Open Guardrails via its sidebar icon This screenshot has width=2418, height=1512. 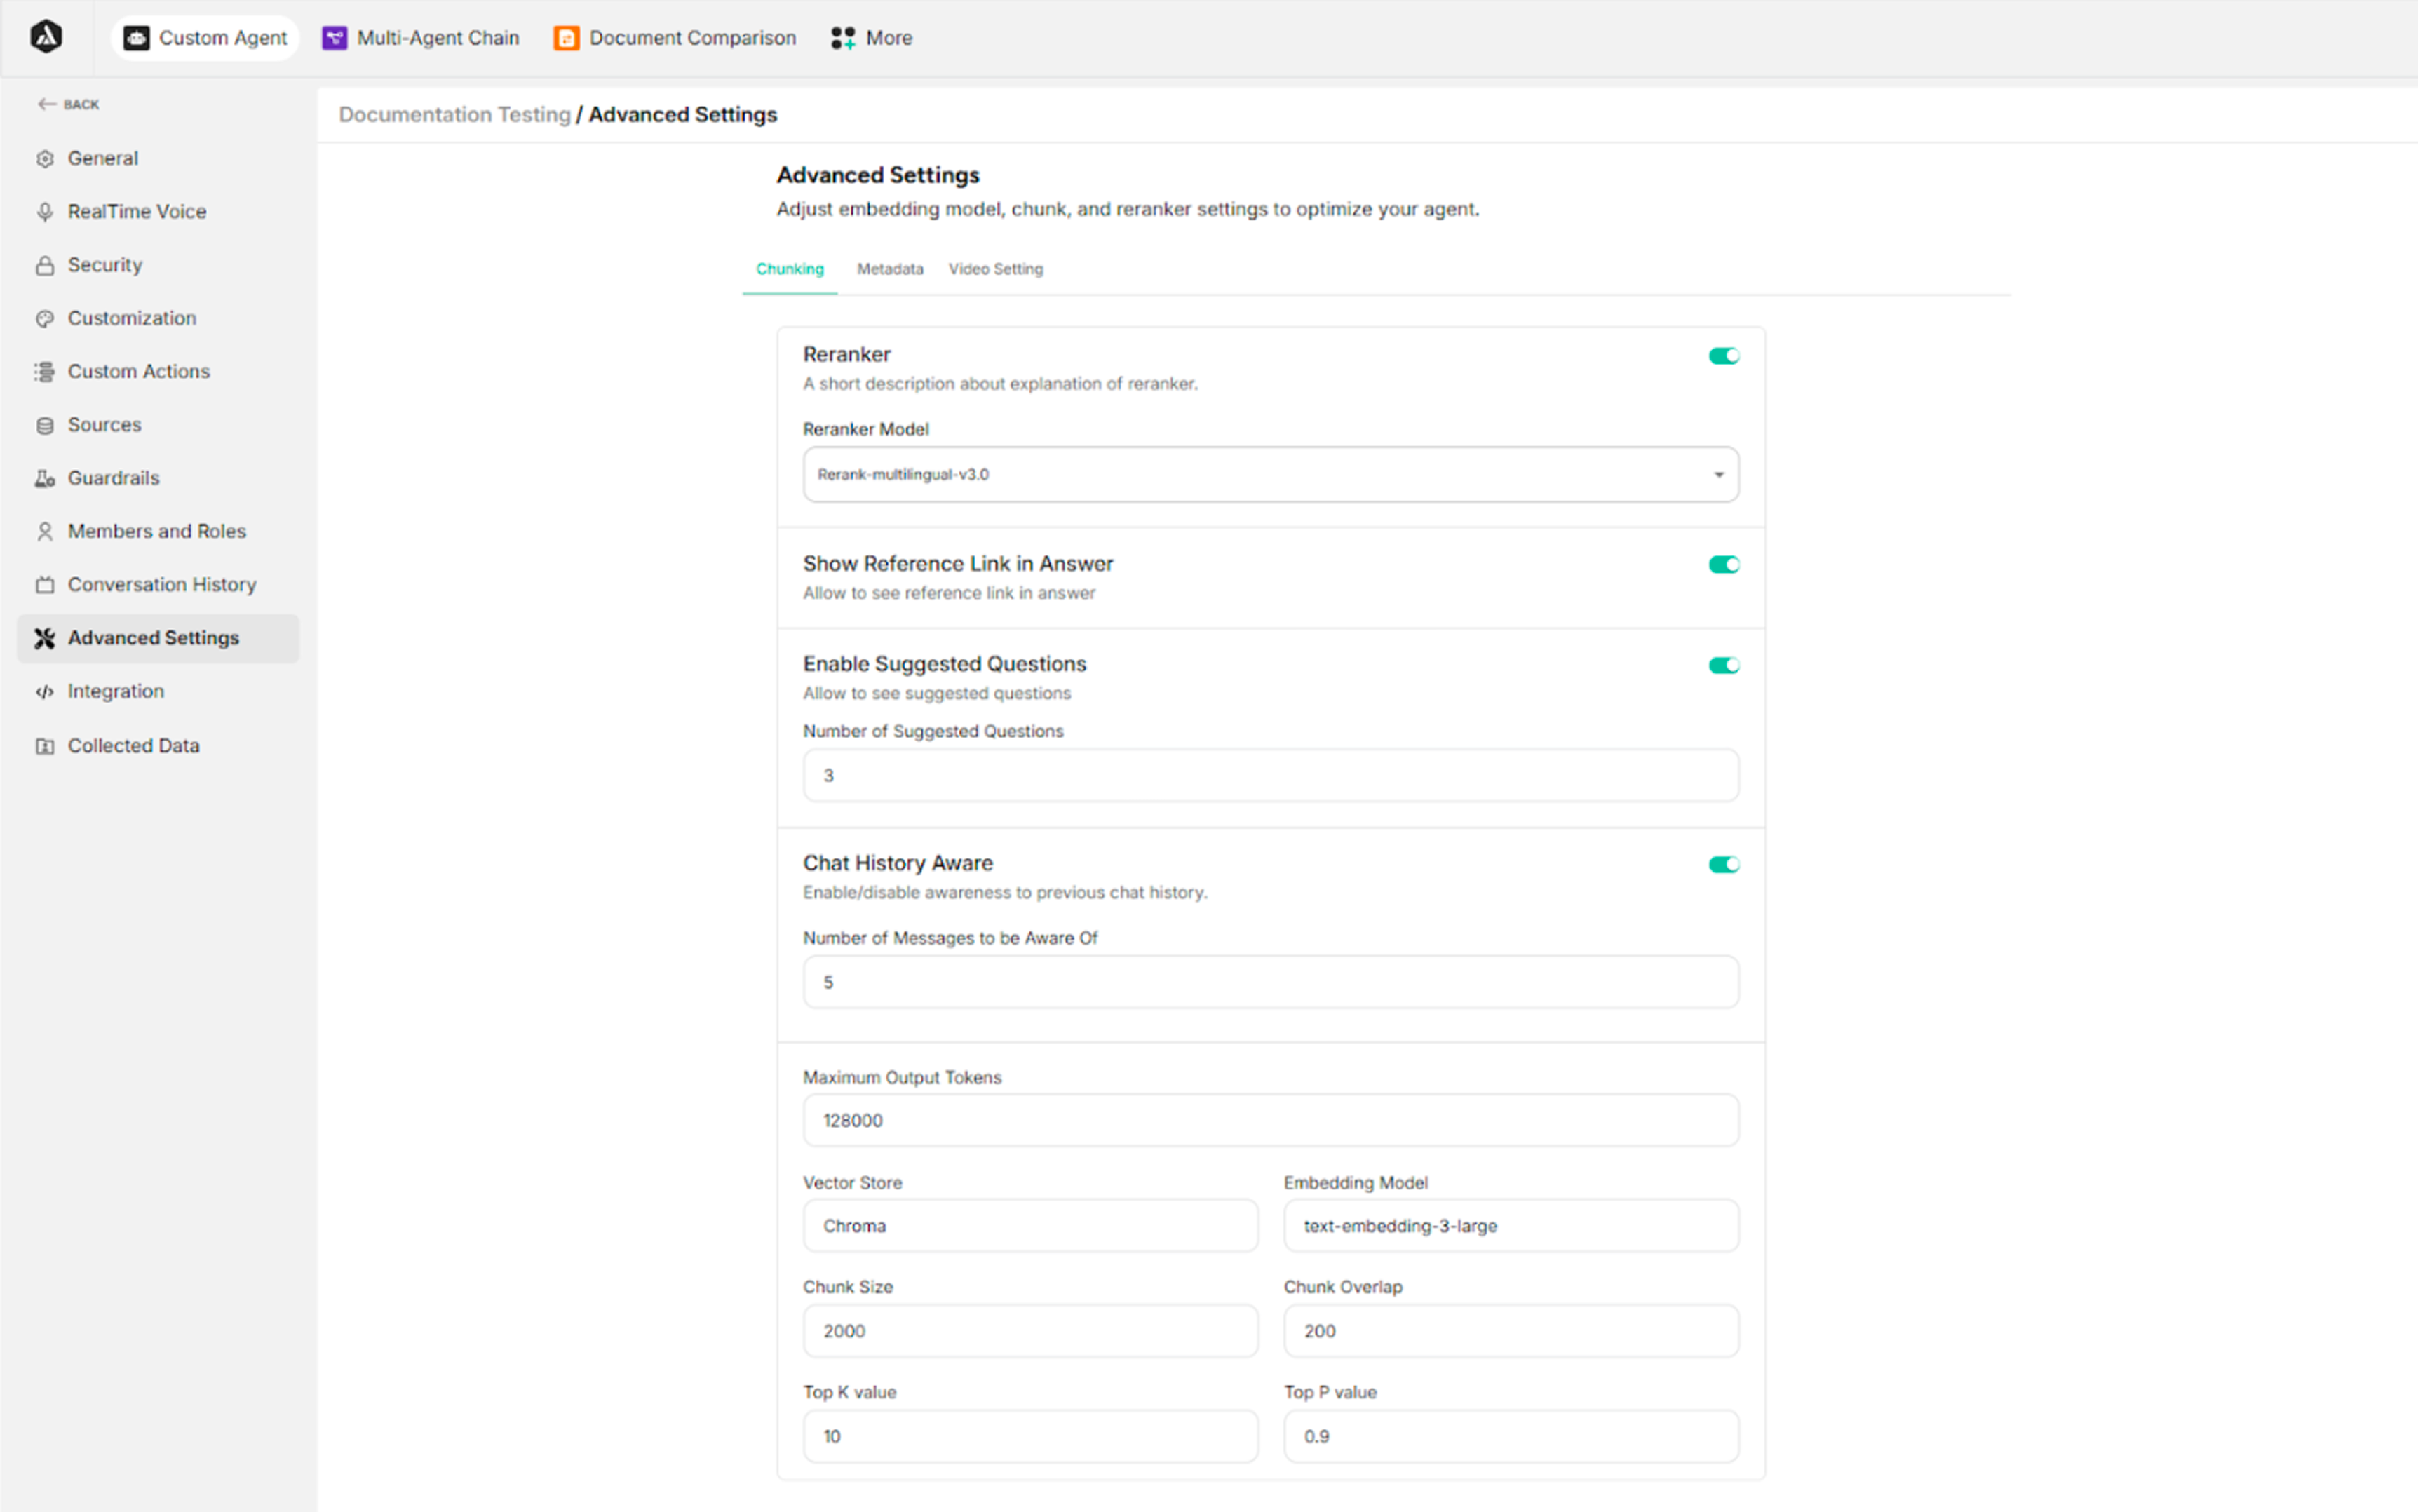click(x=44, y=478)
